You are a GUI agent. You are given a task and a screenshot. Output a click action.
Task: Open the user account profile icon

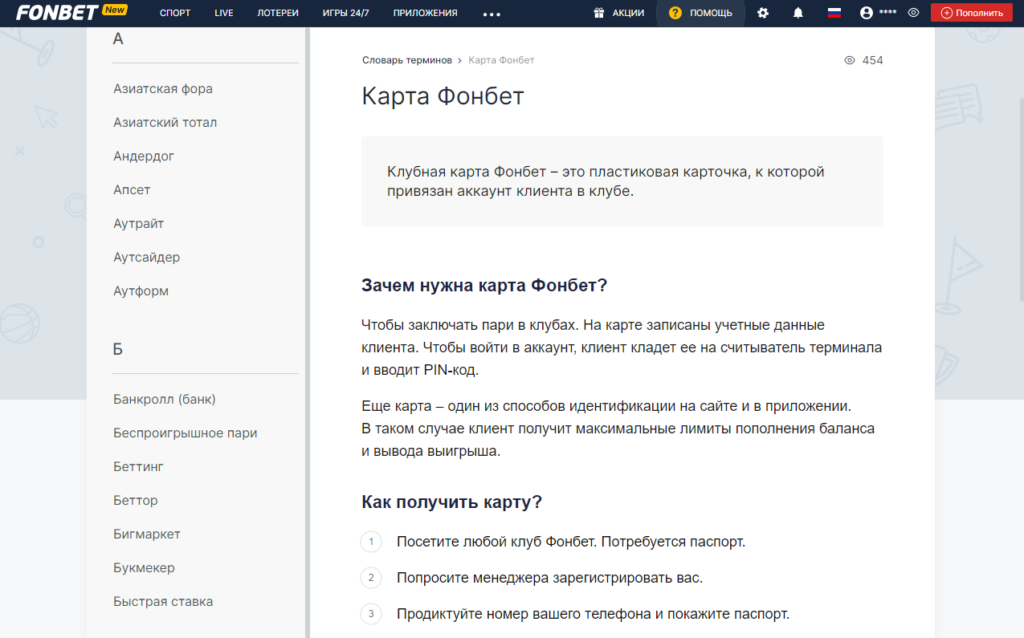[866, 12]
